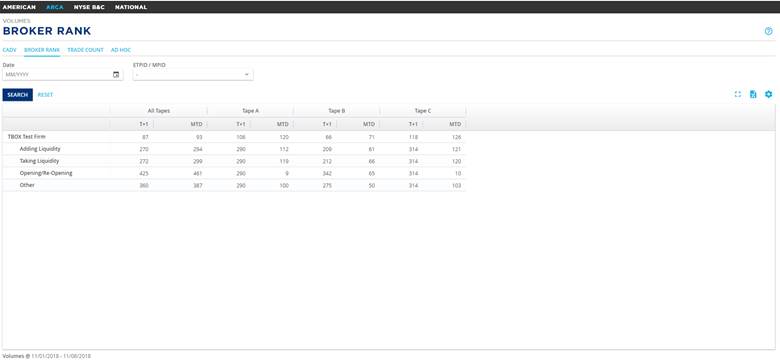780x361 pixels.
Task: Click the fullscreen expand icon
Action: coord(738,94)
